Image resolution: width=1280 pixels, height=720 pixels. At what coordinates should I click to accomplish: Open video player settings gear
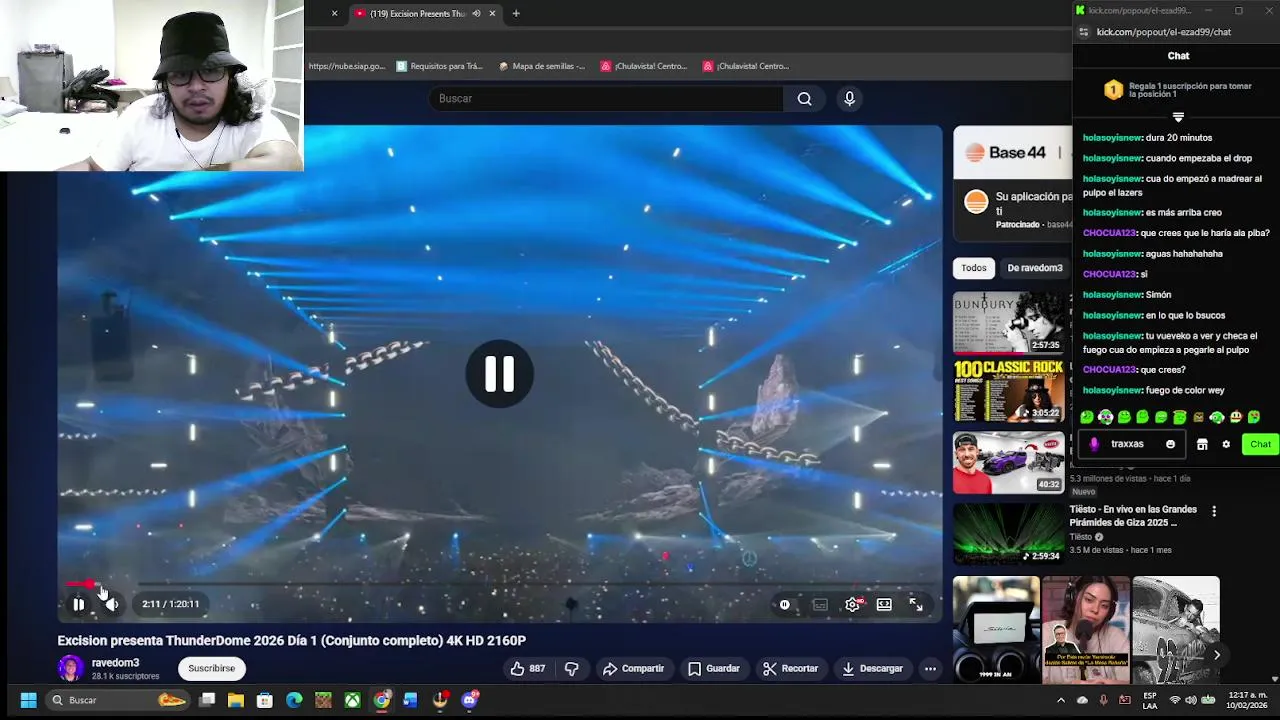coord(852,605)
